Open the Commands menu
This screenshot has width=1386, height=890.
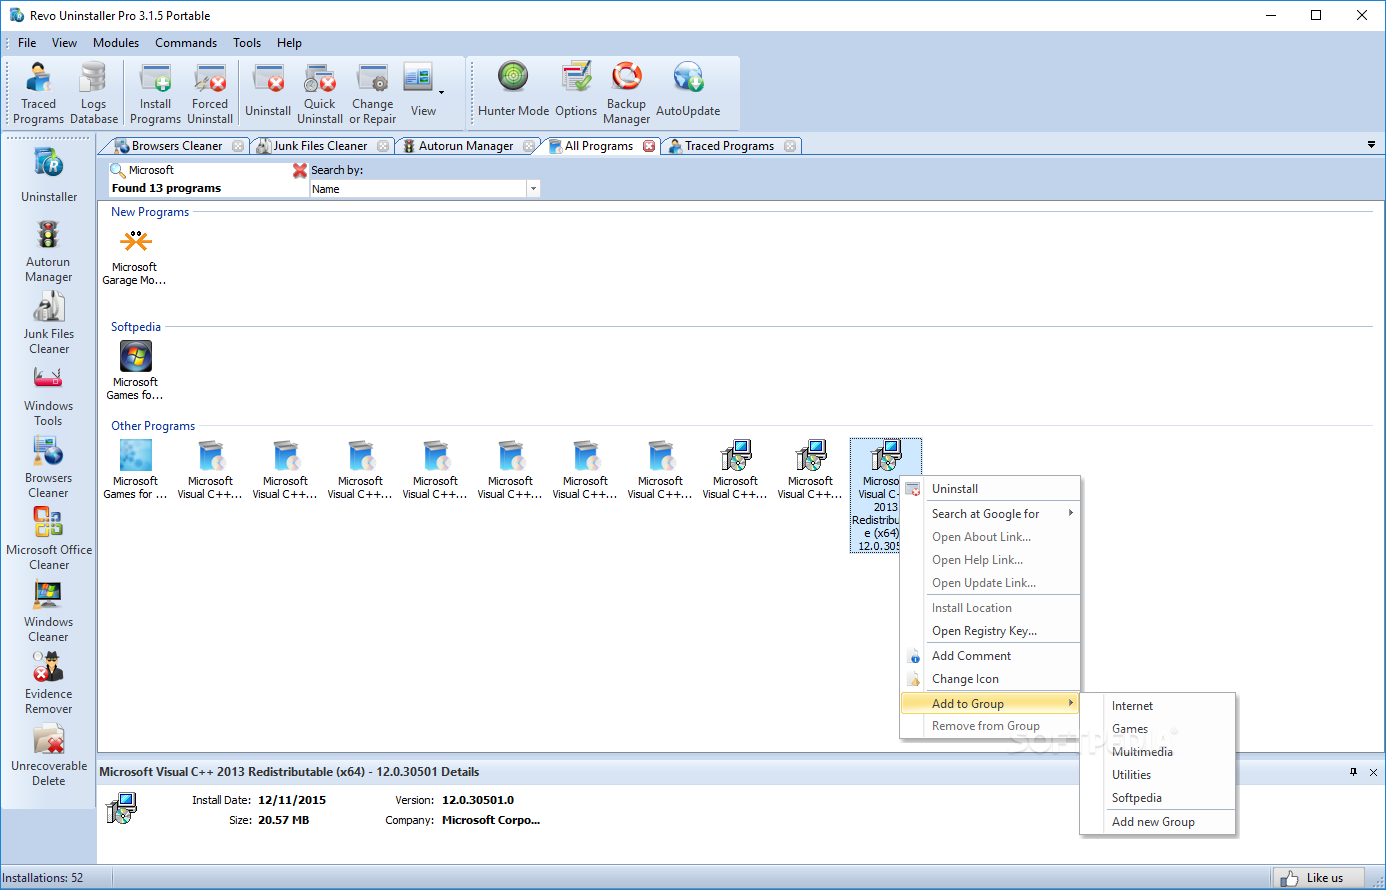[186, 43]
